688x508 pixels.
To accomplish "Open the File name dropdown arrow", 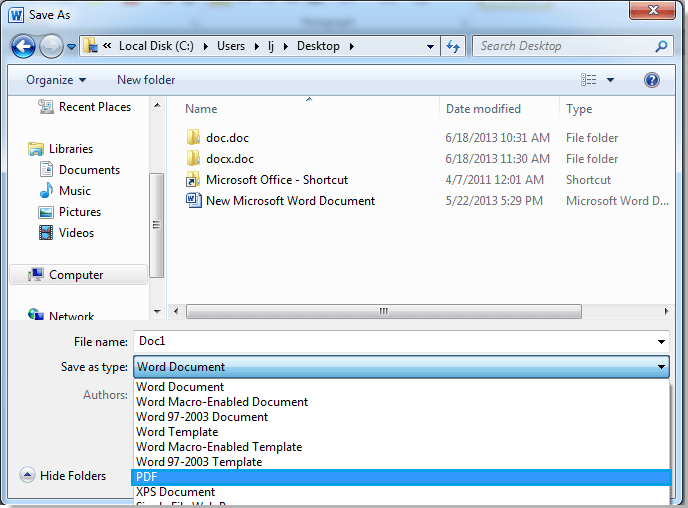I will [661, 341].
